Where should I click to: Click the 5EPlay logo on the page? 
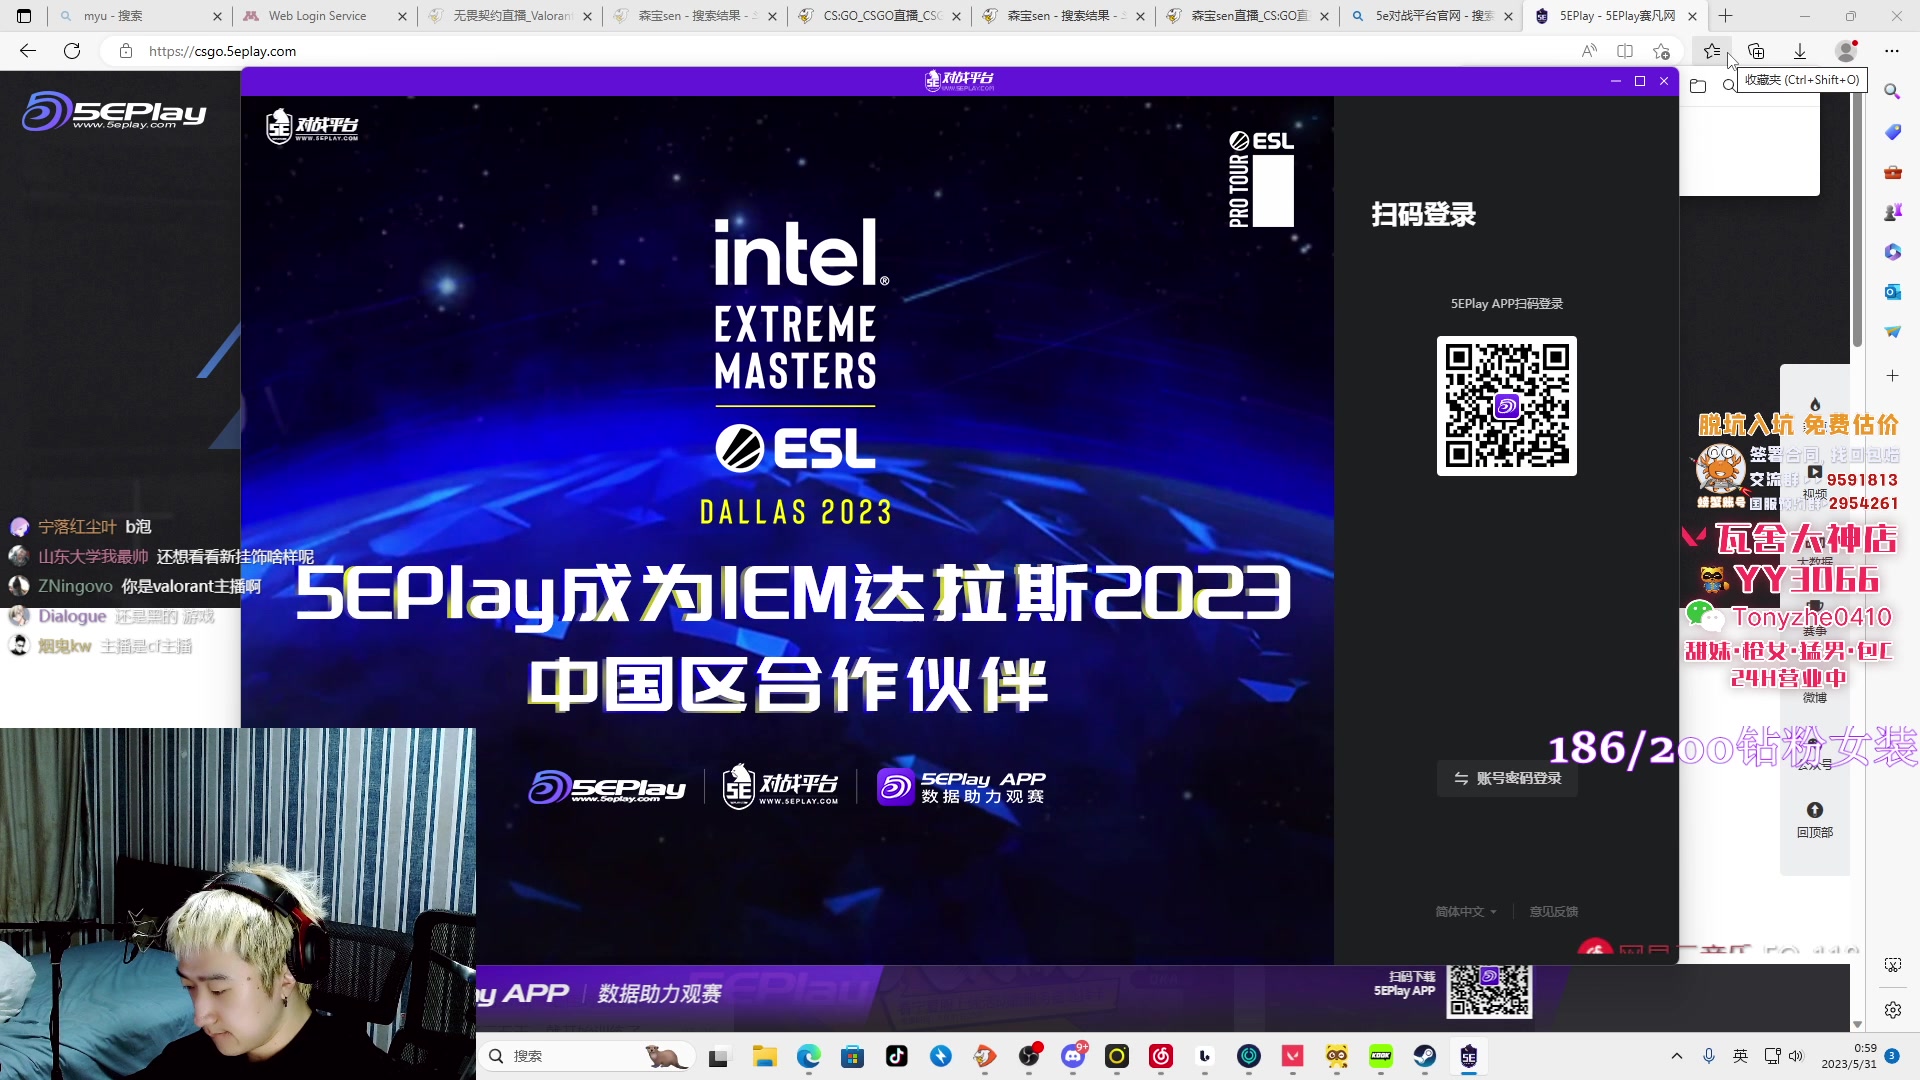[x=114, y=111]
